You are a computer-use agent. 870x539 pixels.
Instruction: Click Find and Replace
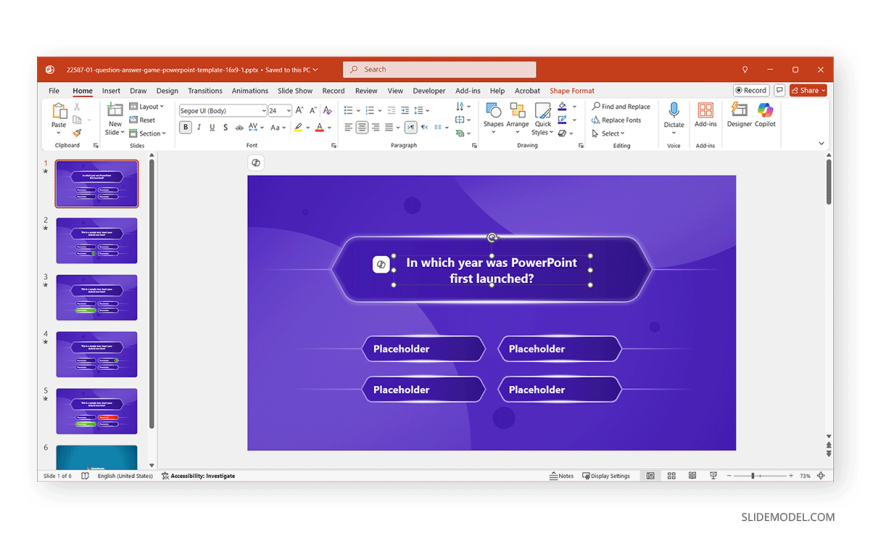(621, 106)
